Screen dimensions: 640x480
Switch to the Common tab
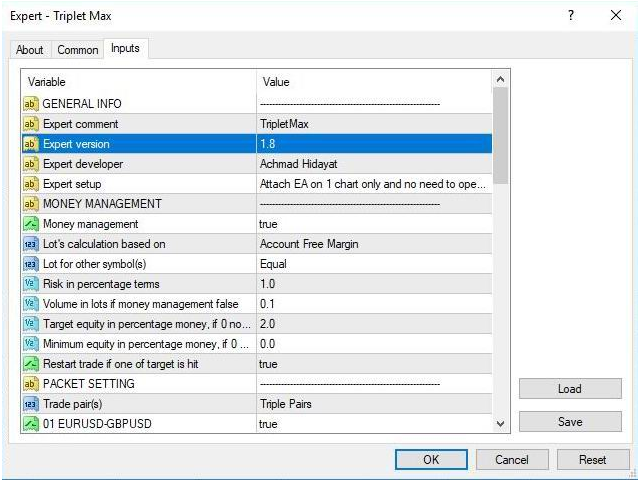pos(77,50)
